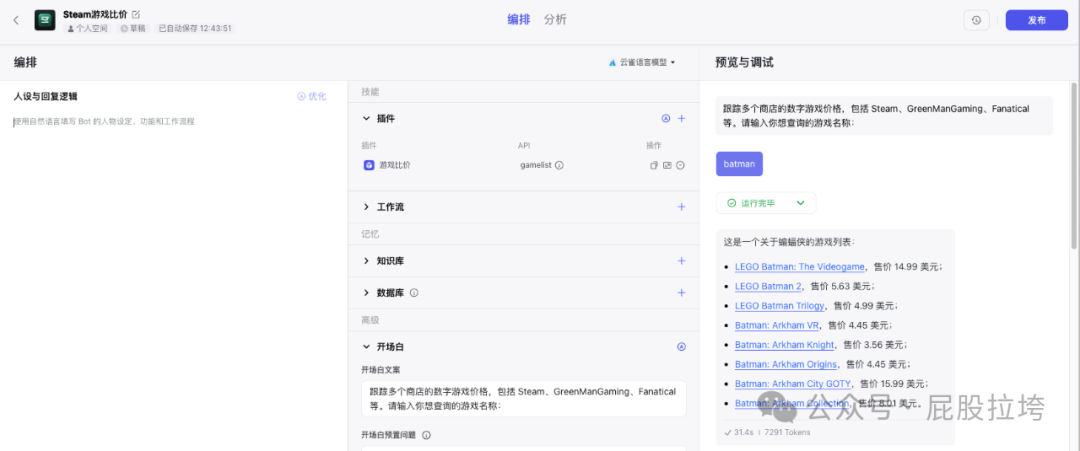Remove the 游戏比价 plugin with minus icon

tap(680, 165)
